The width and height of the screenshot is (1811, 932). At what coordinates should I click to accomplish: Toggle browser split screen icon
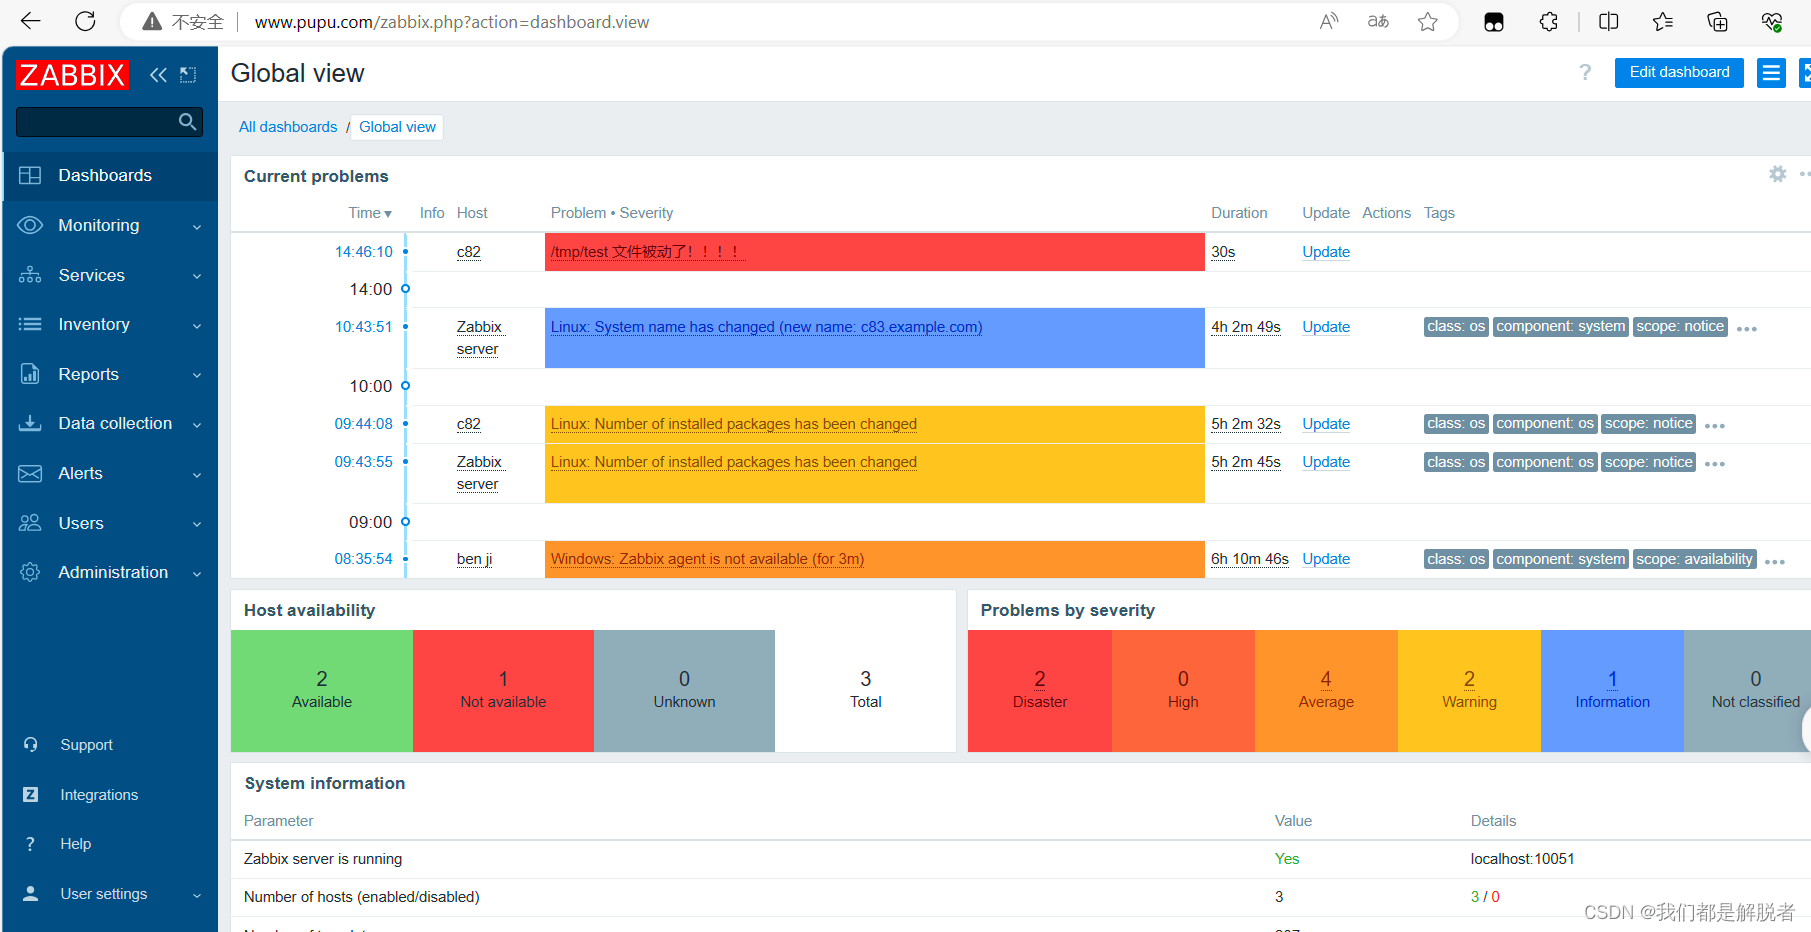point(1609,21)
